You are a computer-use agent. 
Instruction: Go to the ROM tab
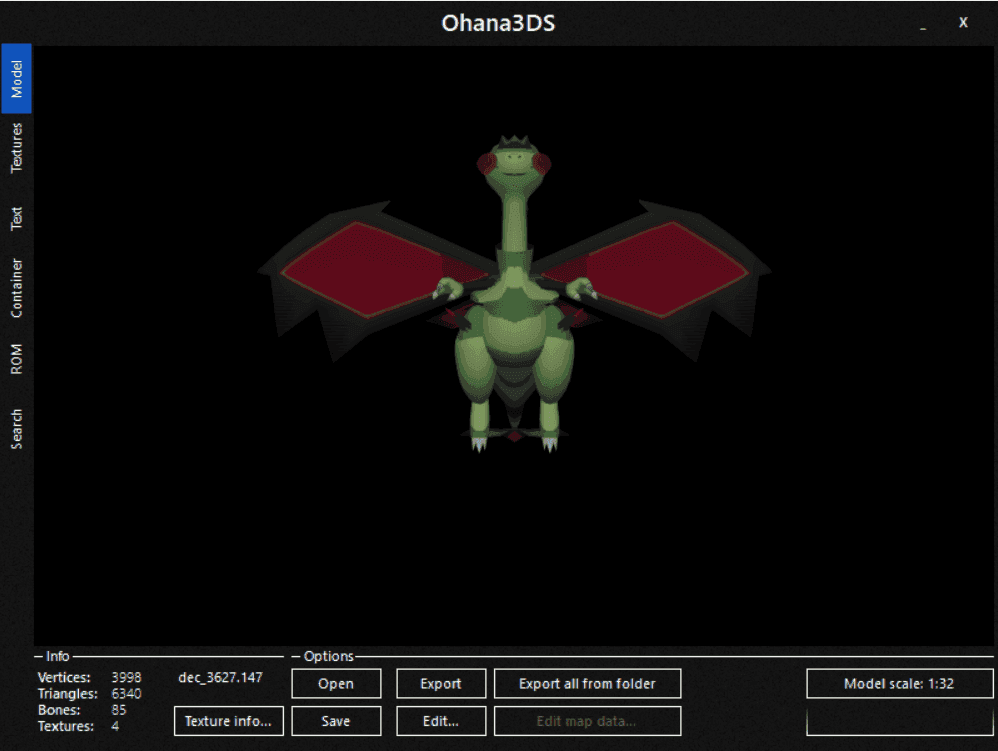[17, 359]
